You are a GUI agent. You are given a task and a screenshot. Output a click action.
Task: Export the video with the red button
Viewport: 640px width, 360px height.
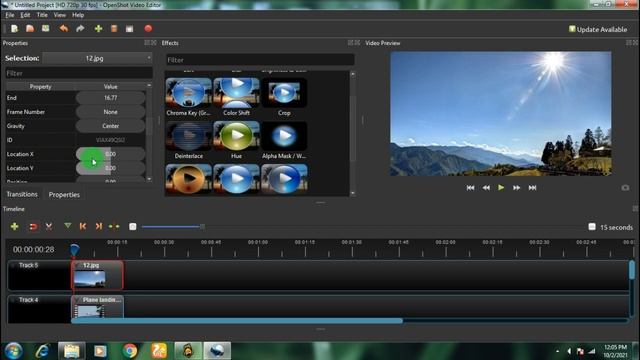point(148,29)
